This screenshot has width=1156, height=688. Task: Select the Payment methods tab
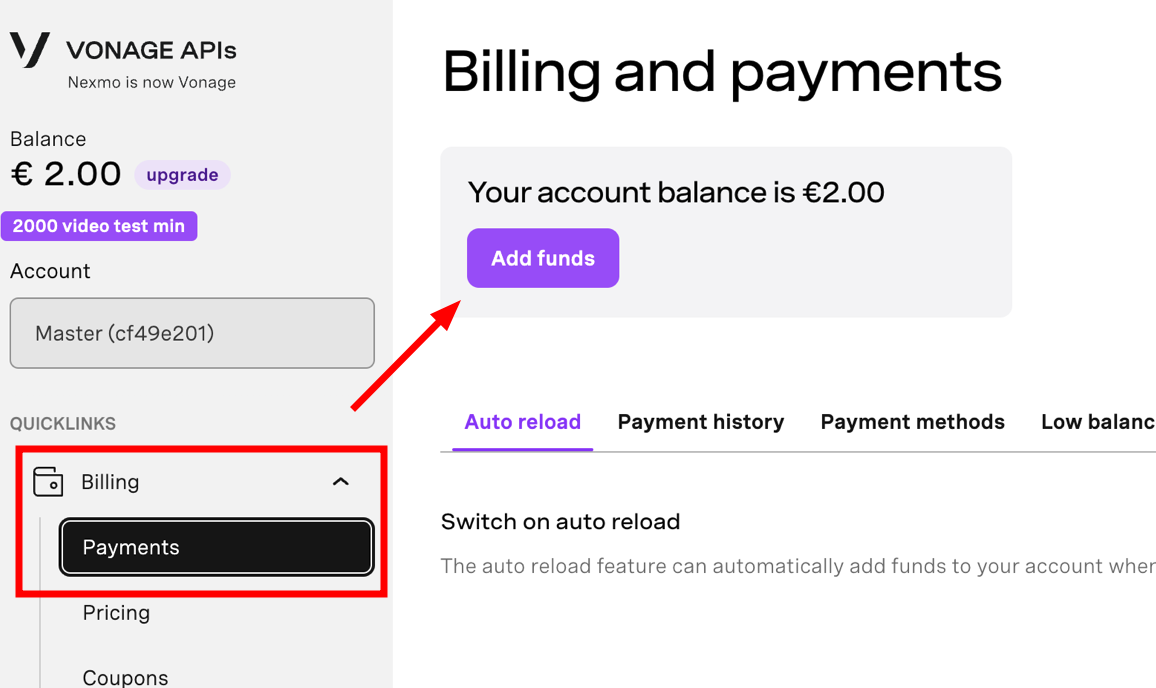coord(912,422)
